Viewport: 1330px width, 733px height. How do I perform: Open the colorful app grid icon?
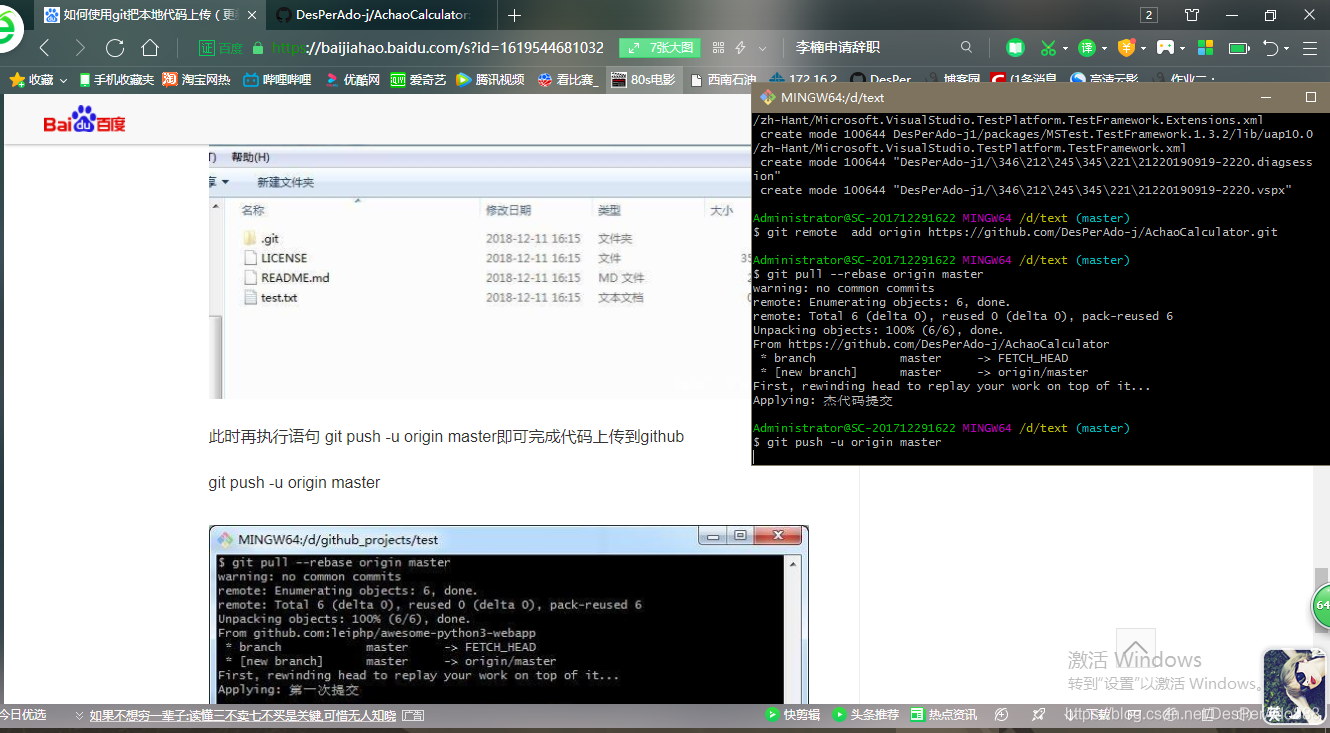pos(1205,47)
